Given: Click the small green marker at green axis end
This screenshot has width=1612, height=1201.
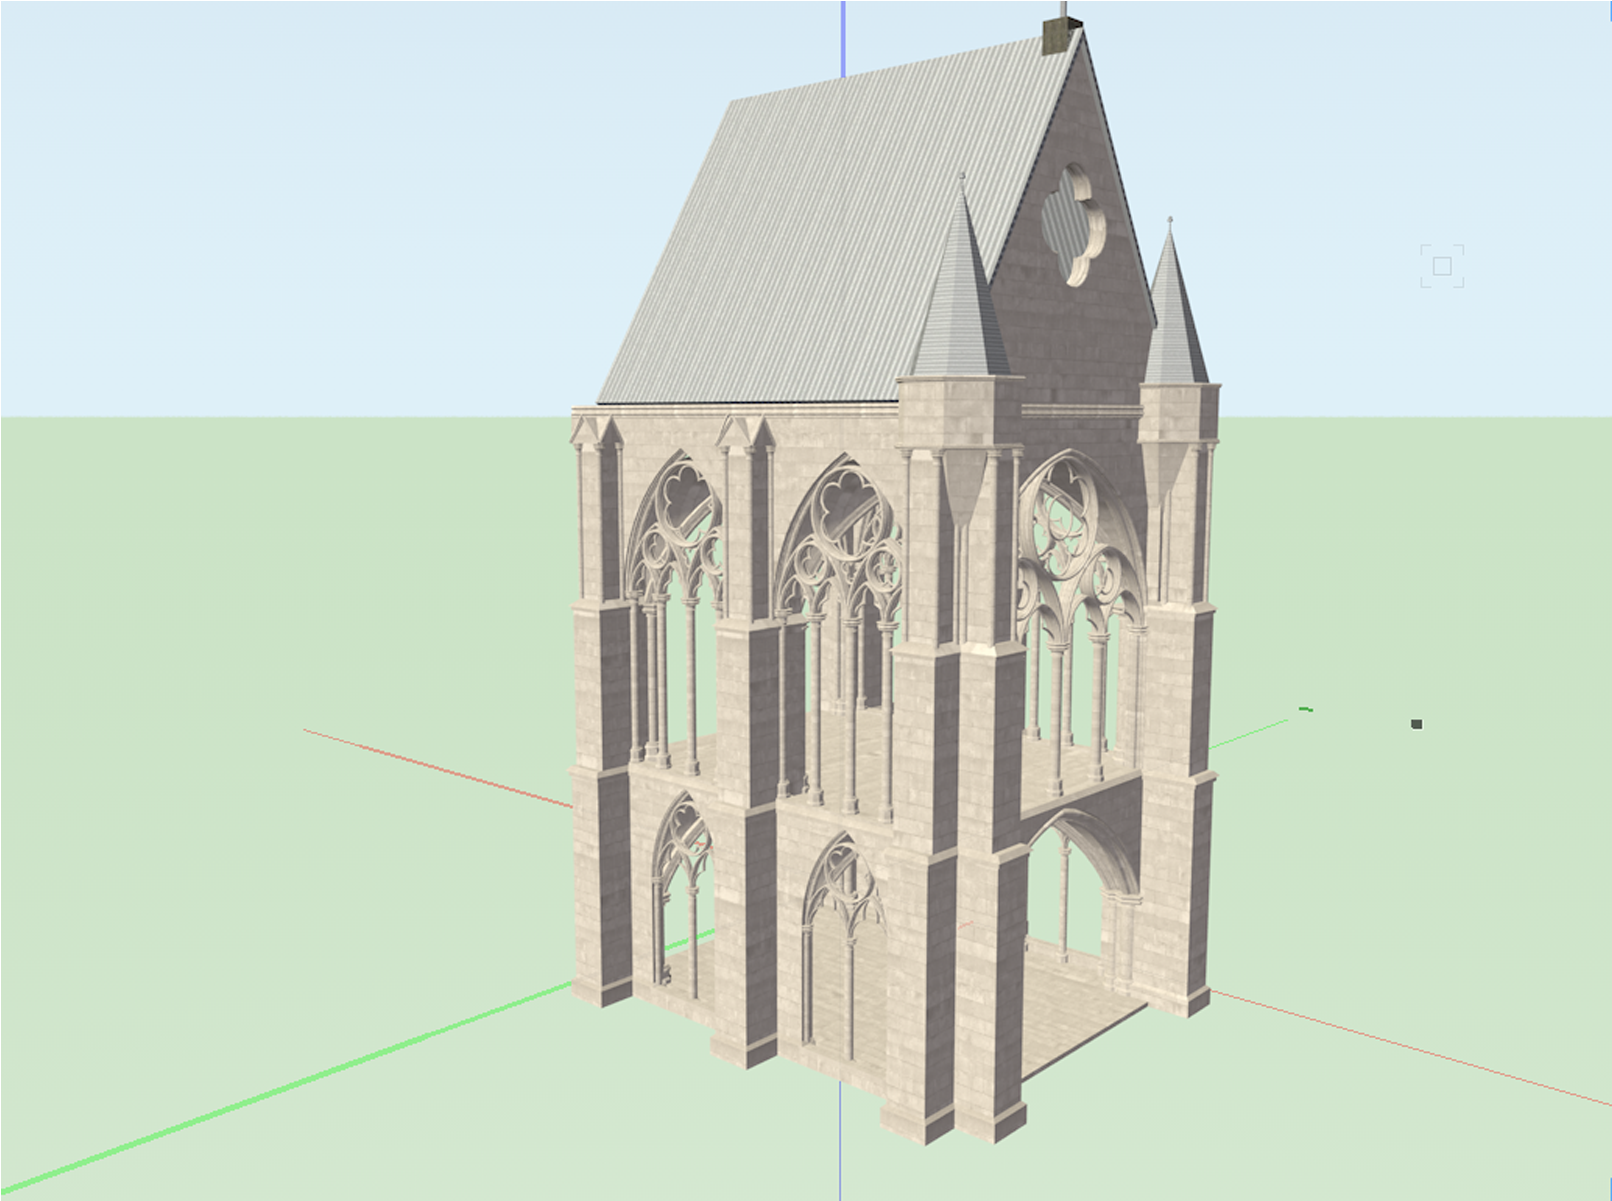Looking at the screenshot, I should coord(1305,710).
